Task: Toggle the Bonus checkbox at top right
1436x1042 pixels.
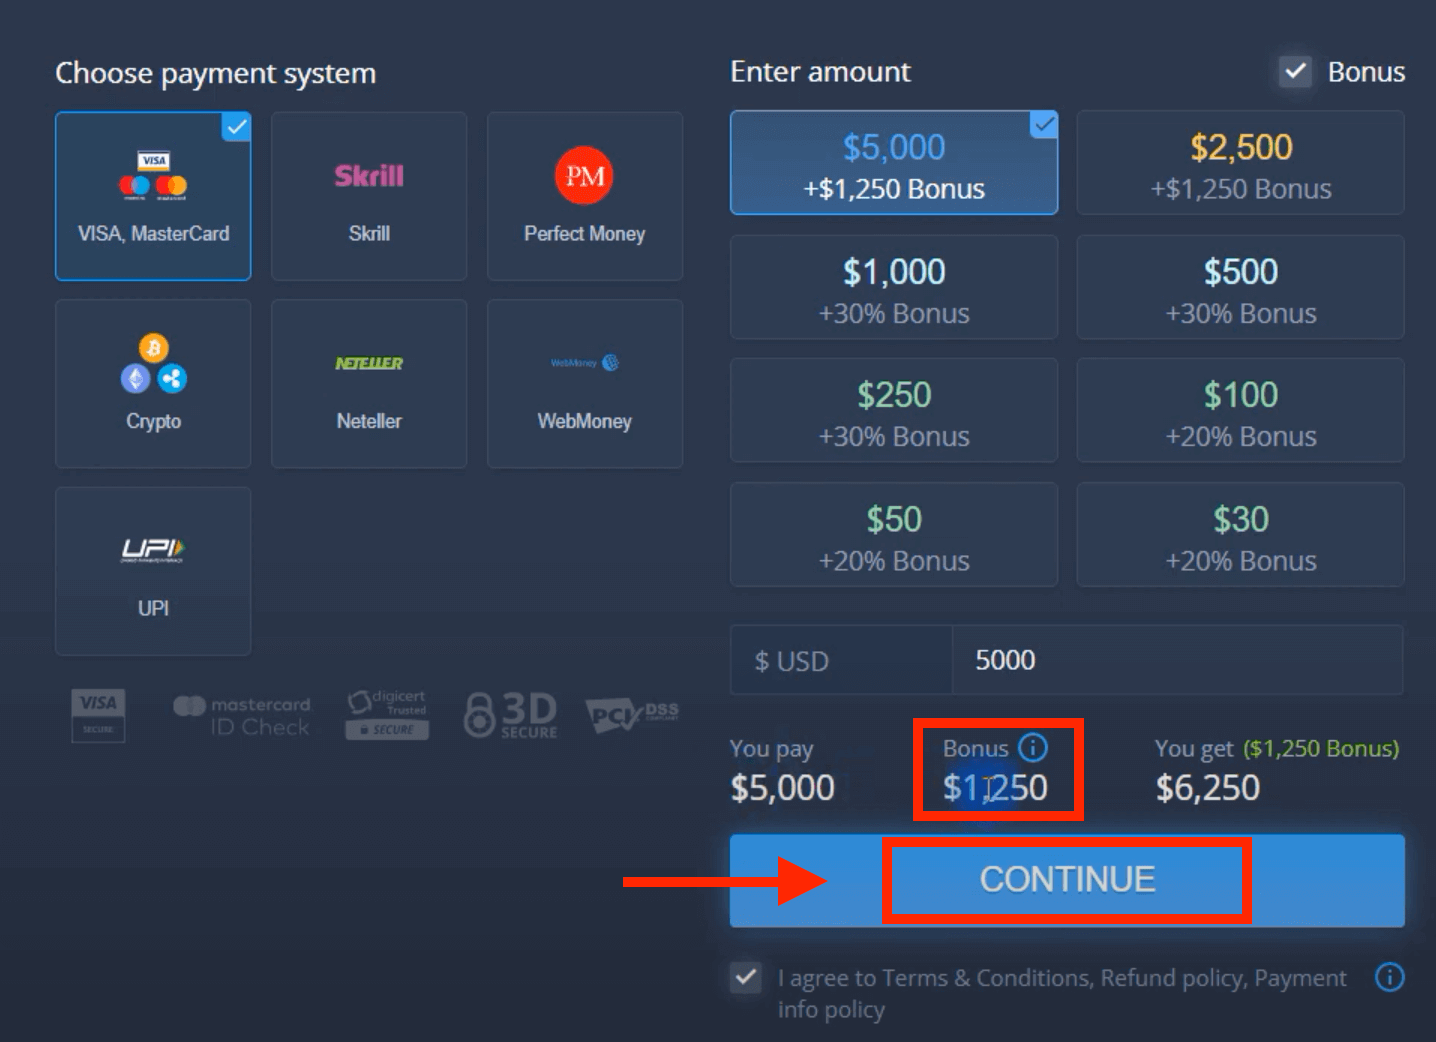Action: pyautogui.click(x=1296, y=71)
